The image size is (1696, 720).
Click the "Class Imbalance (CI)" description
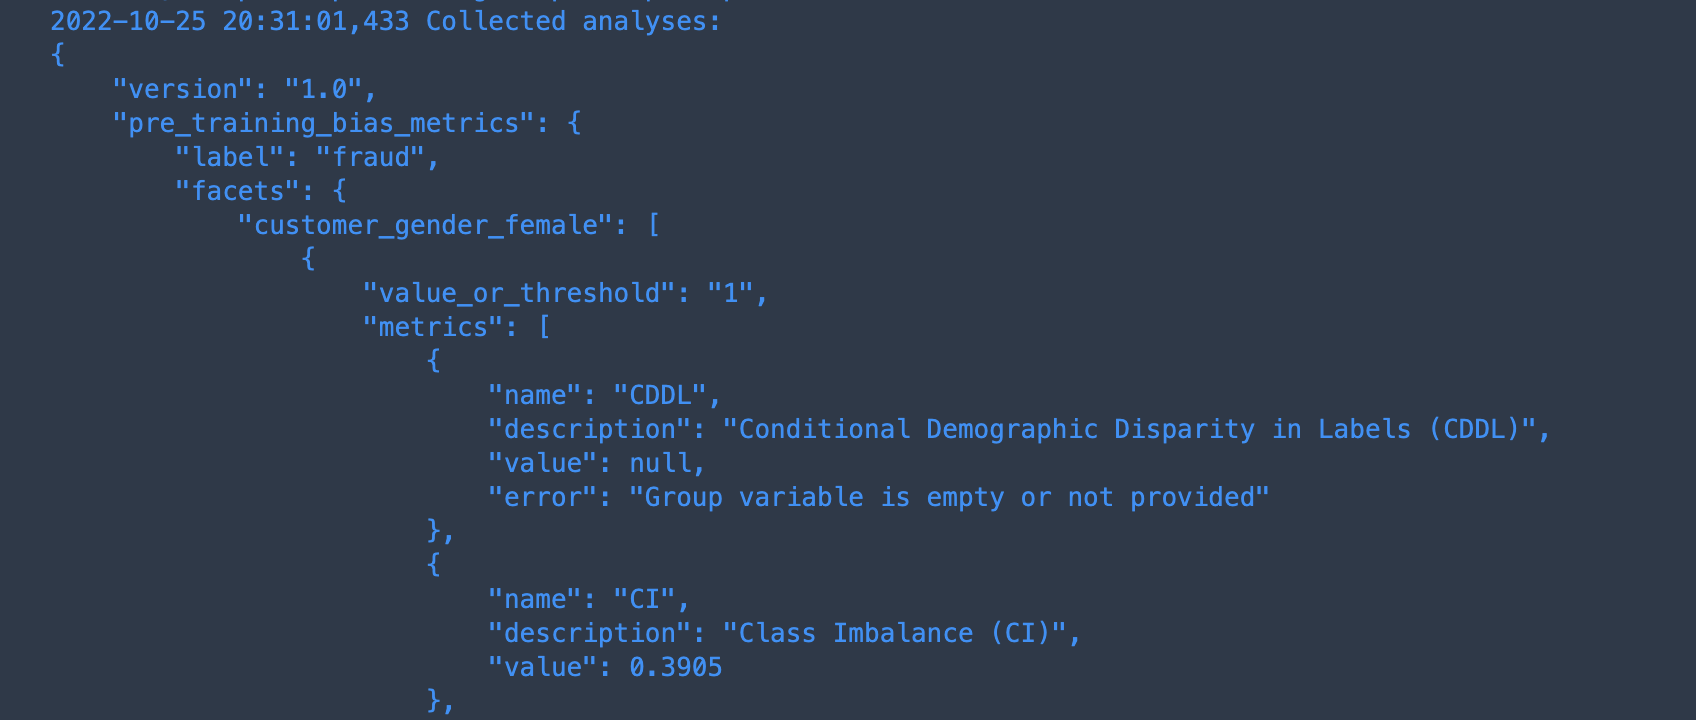895,633
